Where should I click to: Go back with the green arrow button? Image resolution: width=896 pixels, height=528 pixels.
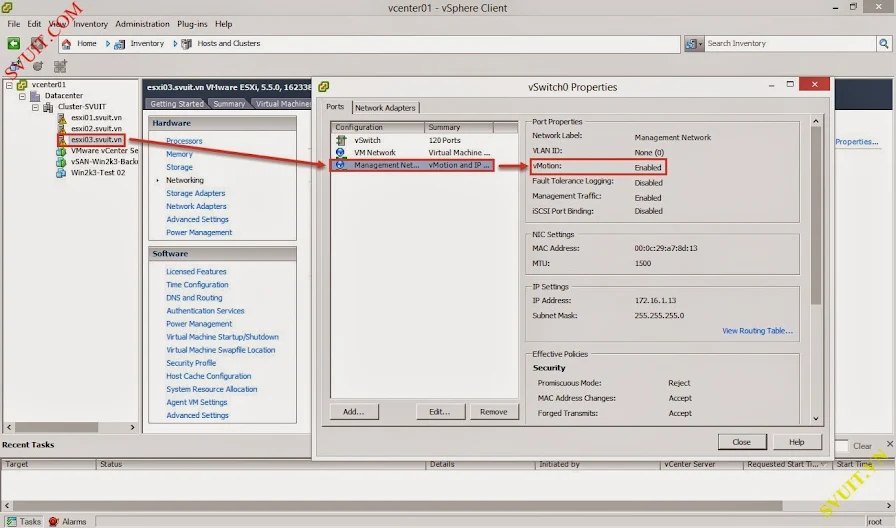pyautogui.click(x=13, y=43)
